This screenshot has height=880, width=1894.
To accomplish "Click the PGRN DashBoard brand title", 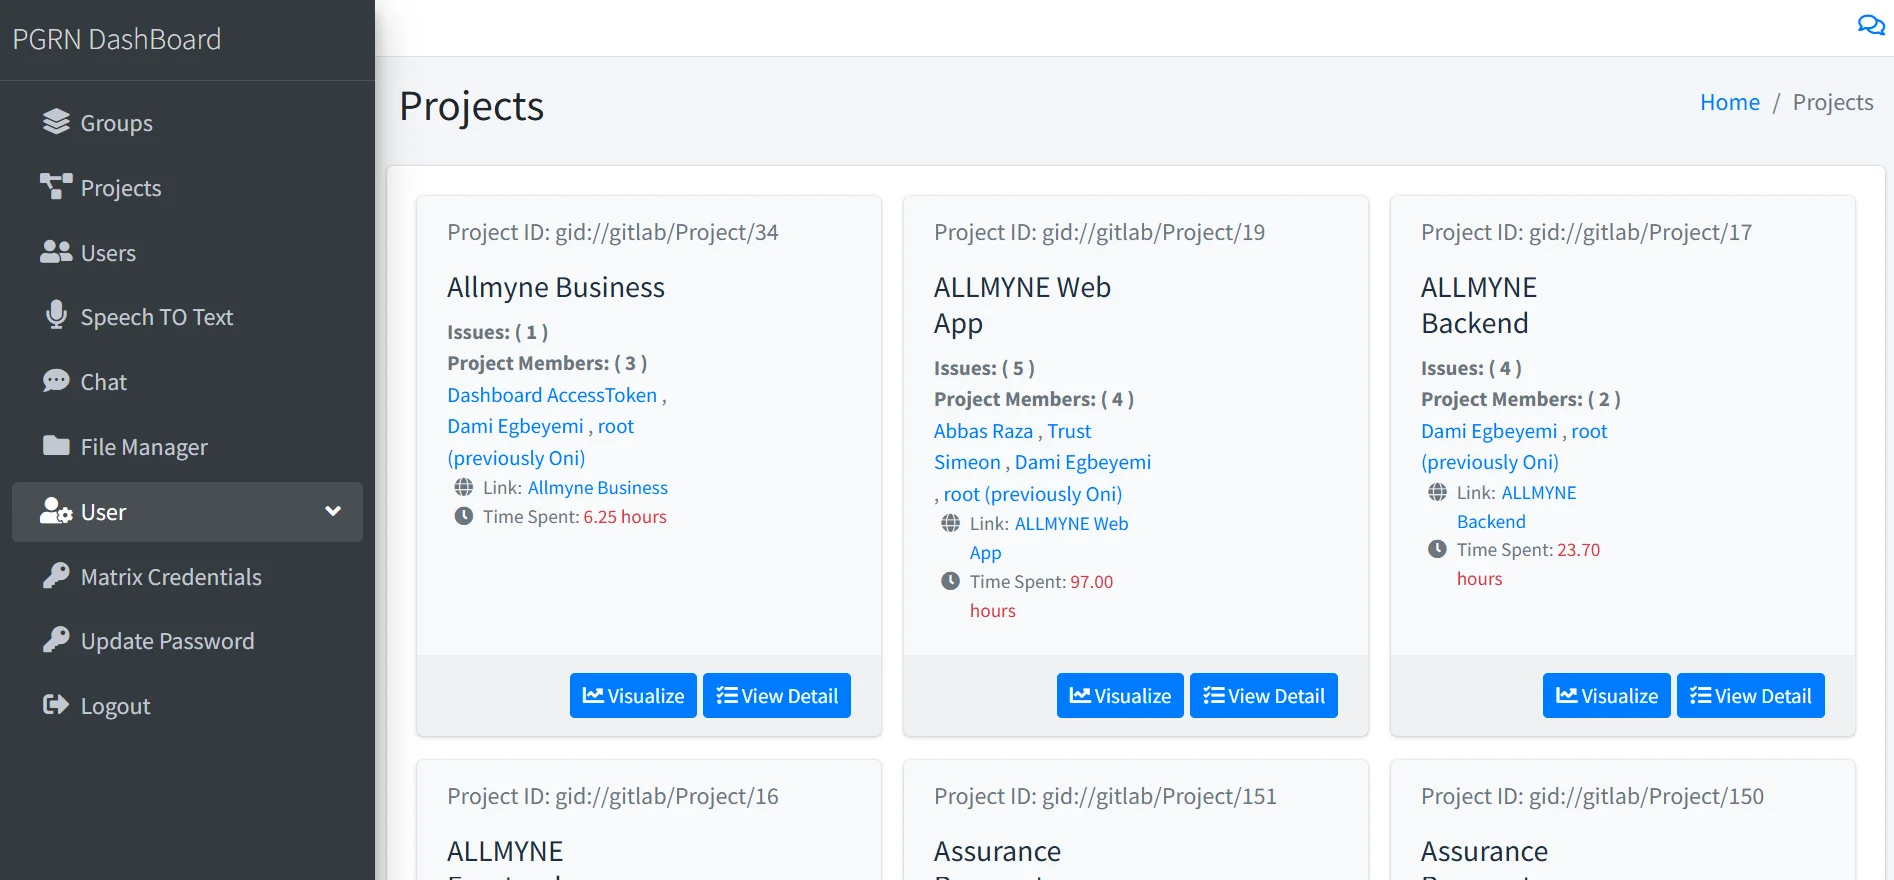I will coord(117,39).
